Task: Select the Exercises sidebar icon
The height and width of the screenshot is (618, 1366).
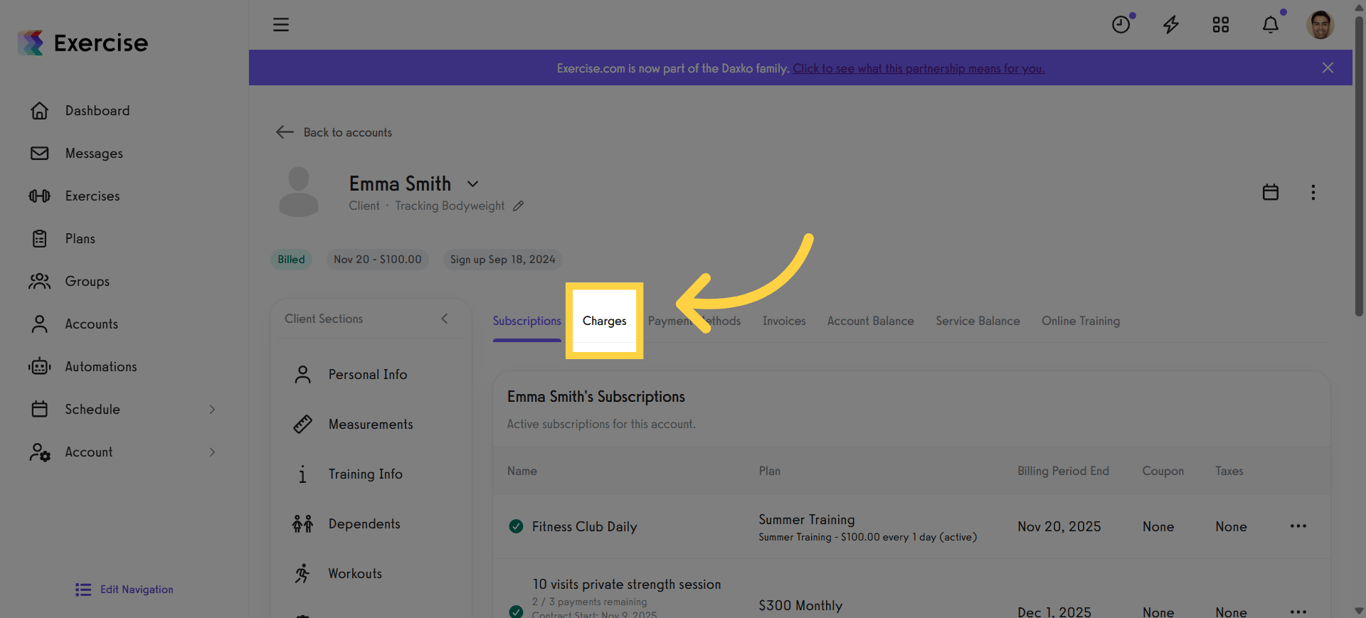Action: [x=40, y=195]
